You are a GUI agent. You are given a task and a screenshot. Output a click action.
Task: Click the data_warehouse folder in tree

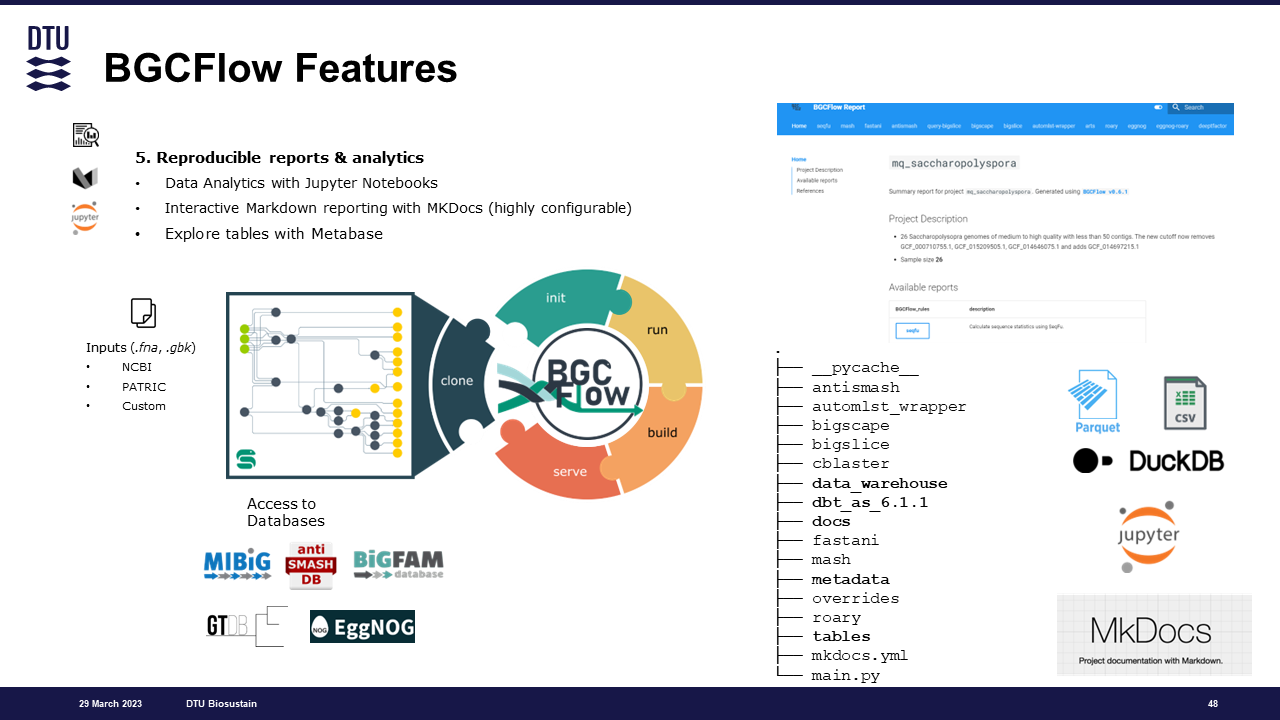[880, 483]
